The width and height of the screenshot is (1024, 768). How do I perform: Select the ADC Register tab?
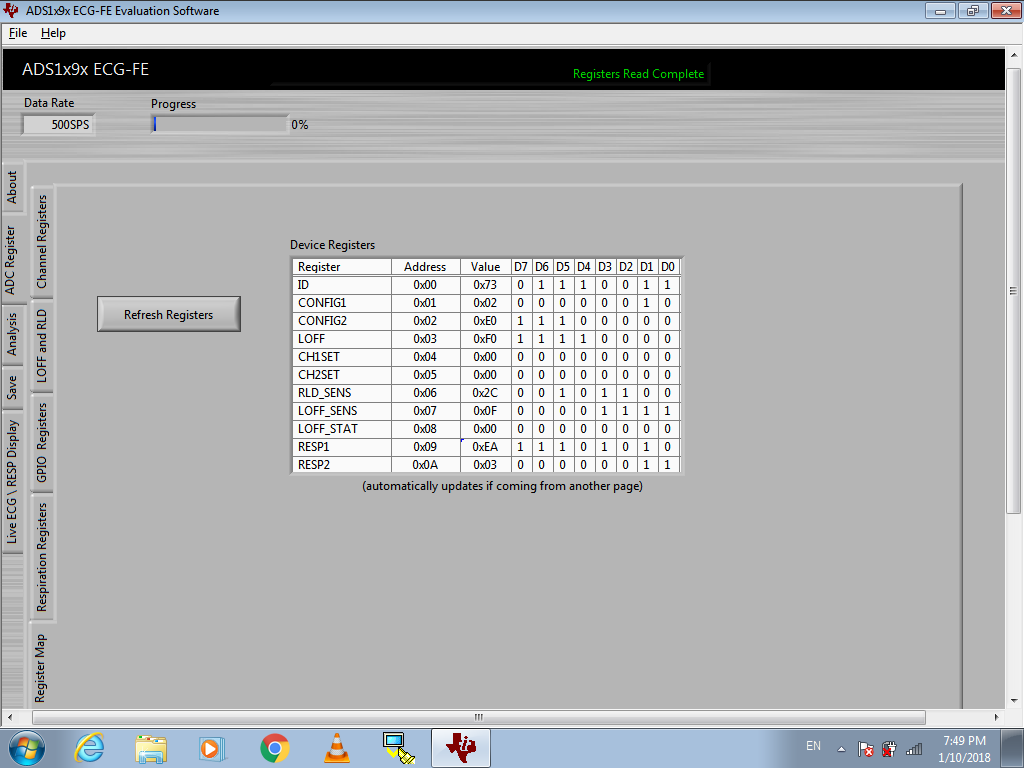tap(12, 260)
